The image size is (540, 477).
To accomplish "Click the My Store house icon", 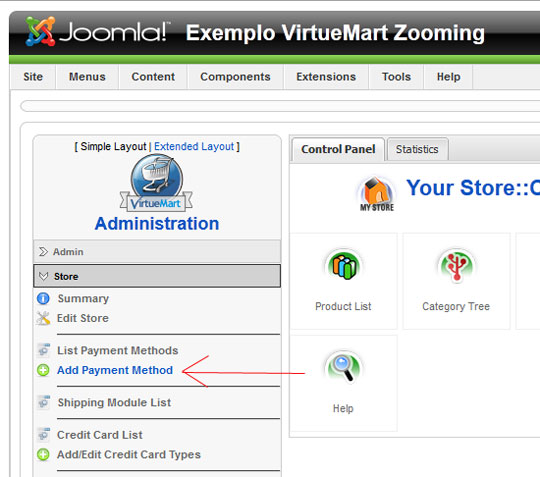I will click(x=377, y=194).
